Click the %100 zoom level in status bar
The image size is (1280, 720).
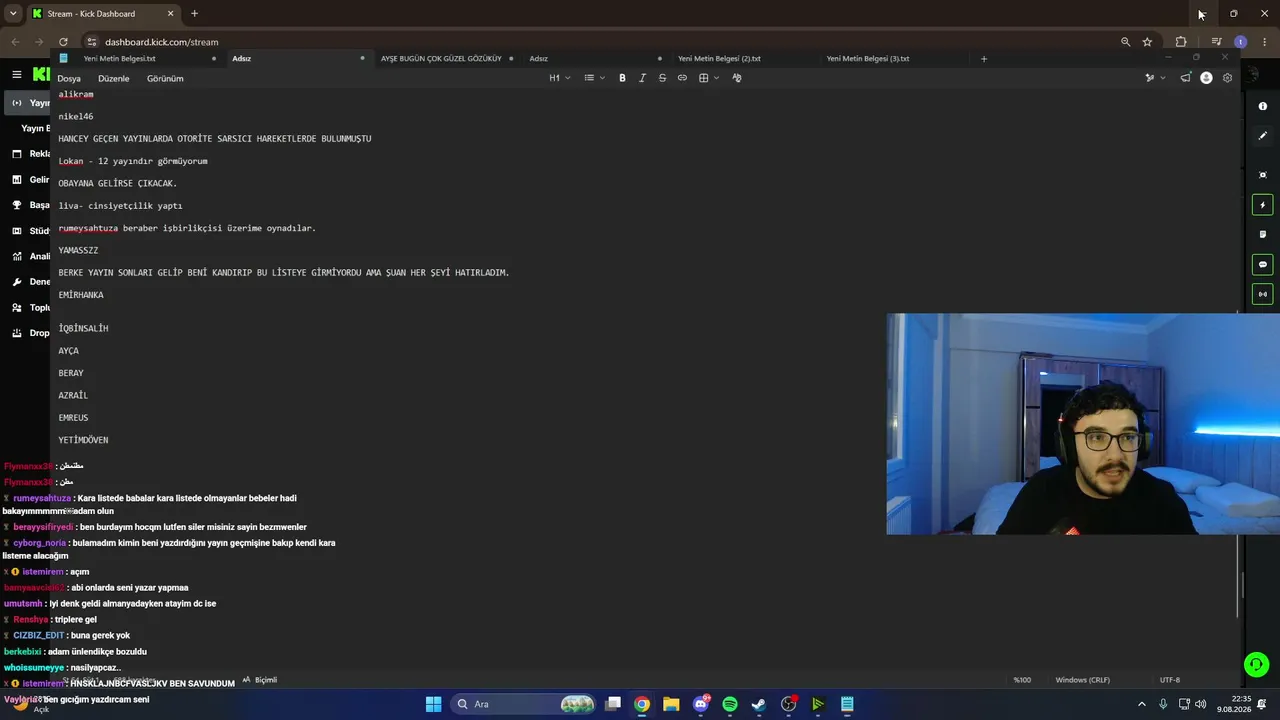pos(1022,680)
